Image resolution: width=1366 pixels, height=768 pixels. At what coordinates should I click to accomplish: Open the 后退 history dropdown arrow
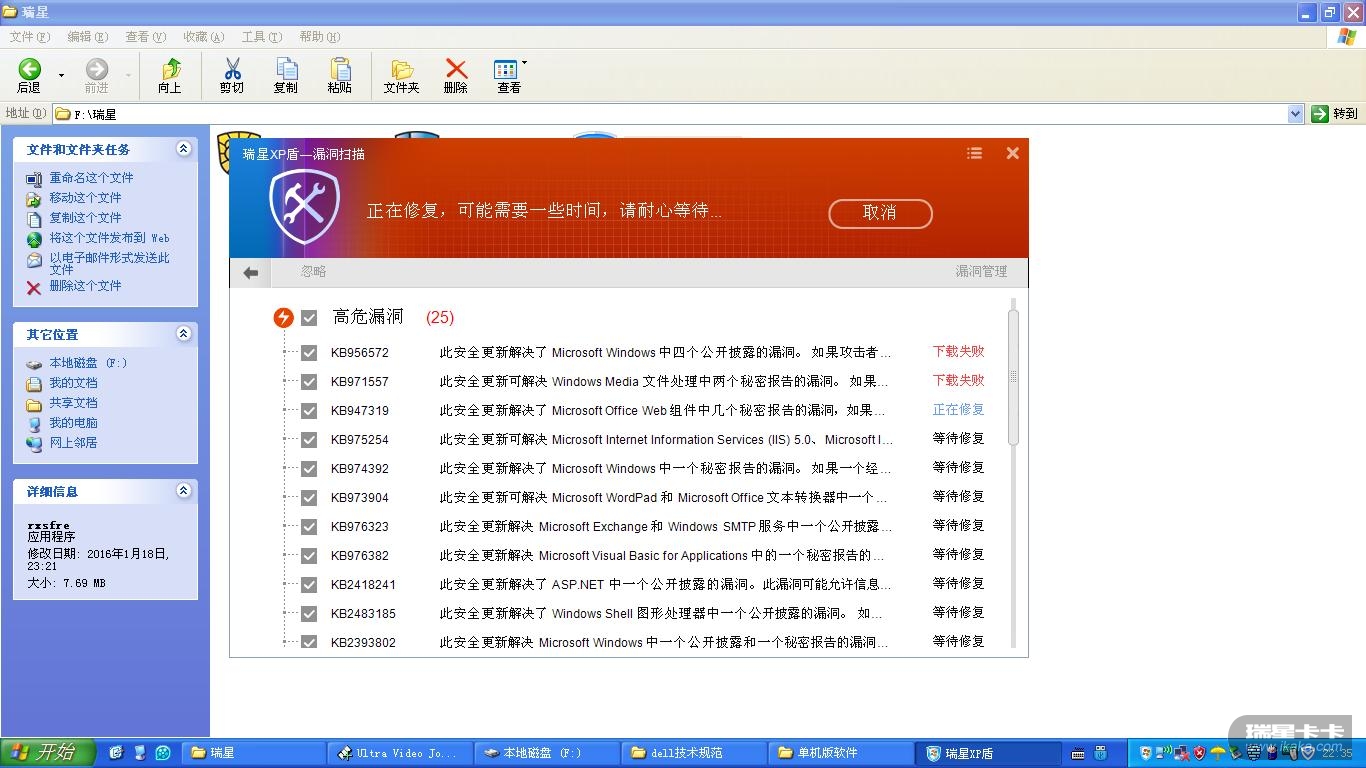coord(61,76)
